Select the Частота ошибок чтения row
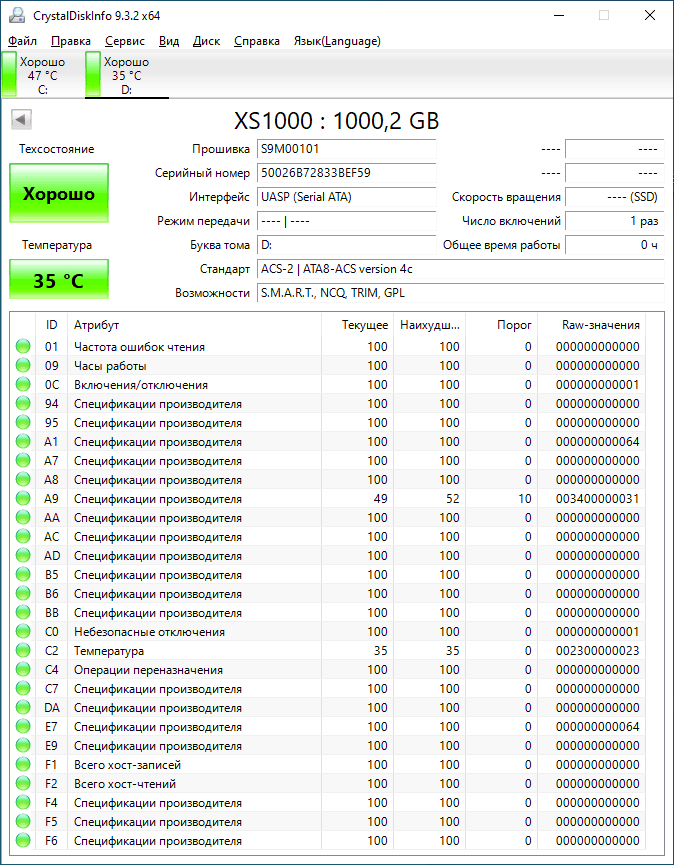 328,346
